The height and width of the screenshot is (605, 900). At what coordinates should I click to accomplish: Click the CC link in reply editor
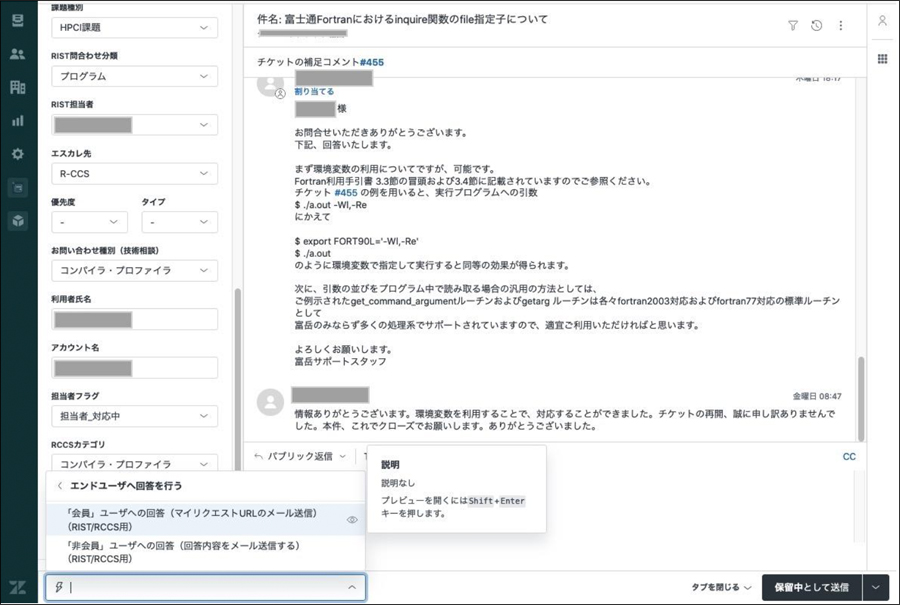coord(849,456)
